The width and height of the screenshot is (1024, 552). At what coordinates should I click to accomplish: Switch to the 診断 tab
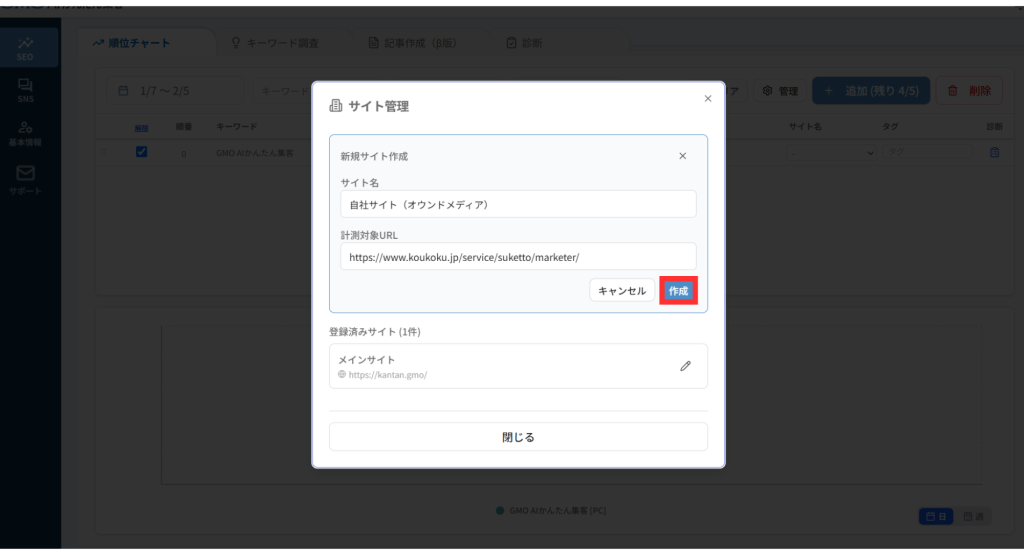point(525,43)
